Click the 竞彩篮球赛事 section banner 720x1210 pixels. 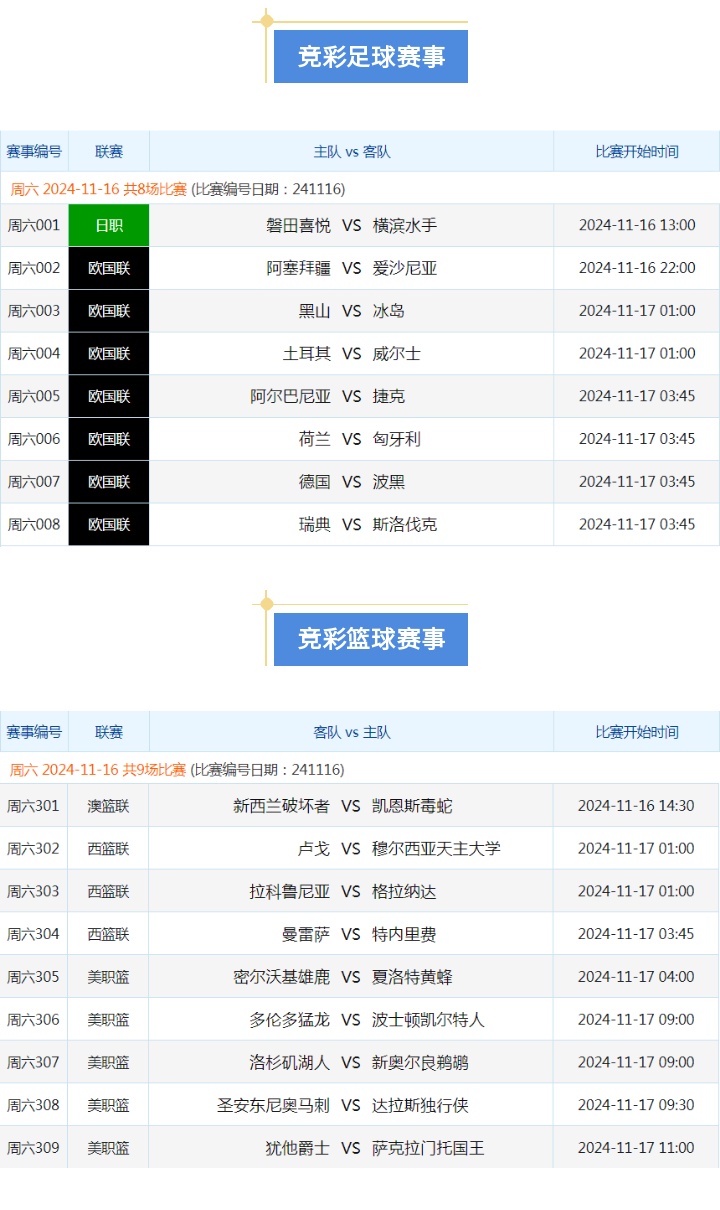[370, 639]
